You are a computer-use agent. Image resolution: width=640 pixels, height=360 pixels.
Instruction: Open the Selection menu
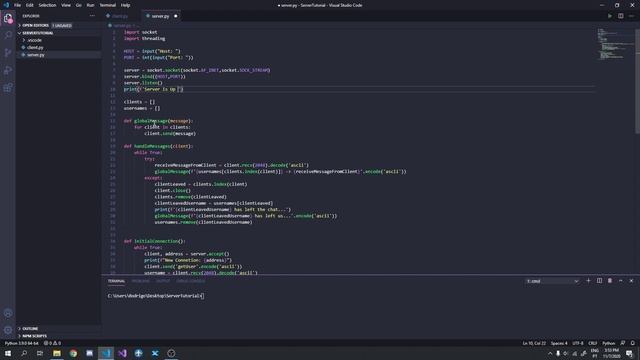(47, 5)
